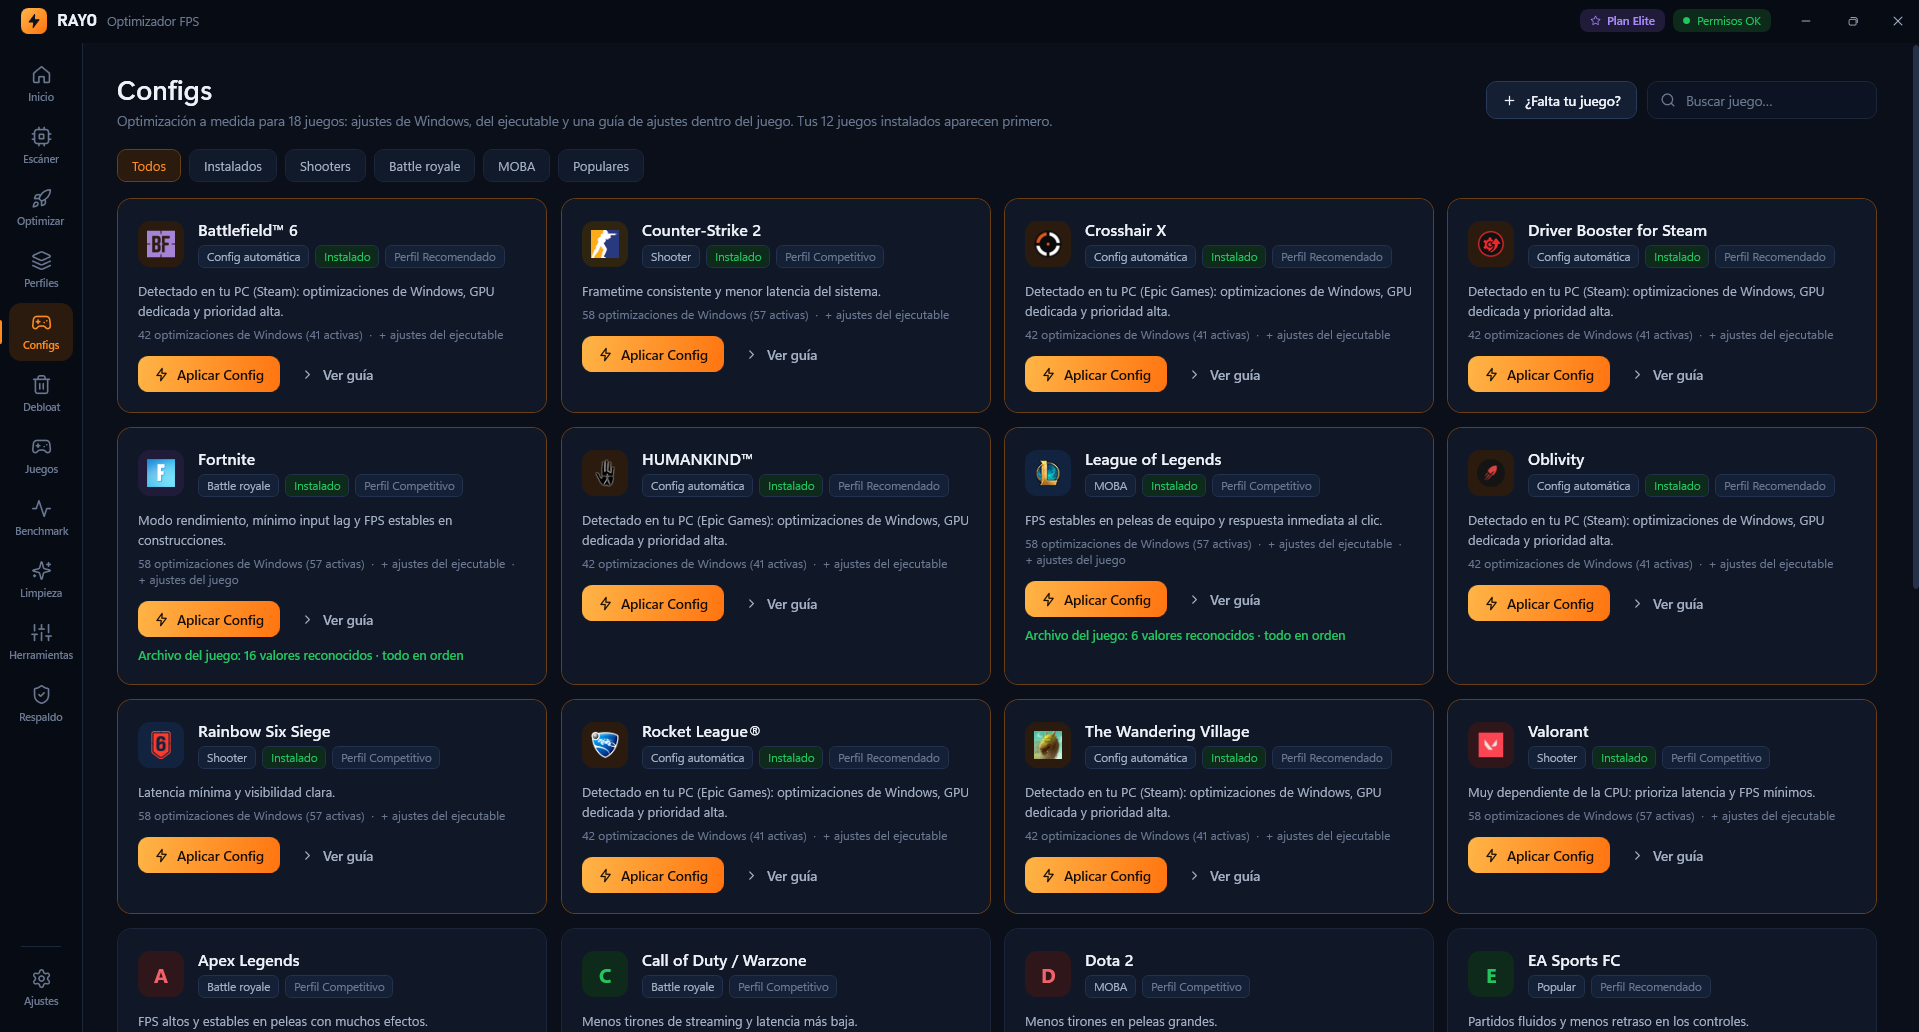Apply config for Driver Booster for Steam
Viewport: 1919px width, 1032px height.
1539,375
